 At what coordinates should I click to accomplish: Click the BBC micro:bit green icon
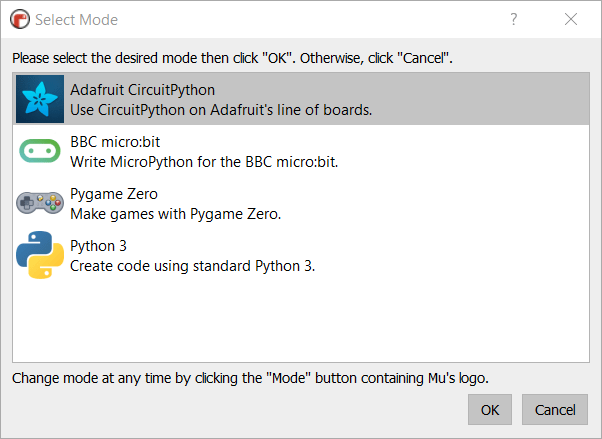(40, 151)
